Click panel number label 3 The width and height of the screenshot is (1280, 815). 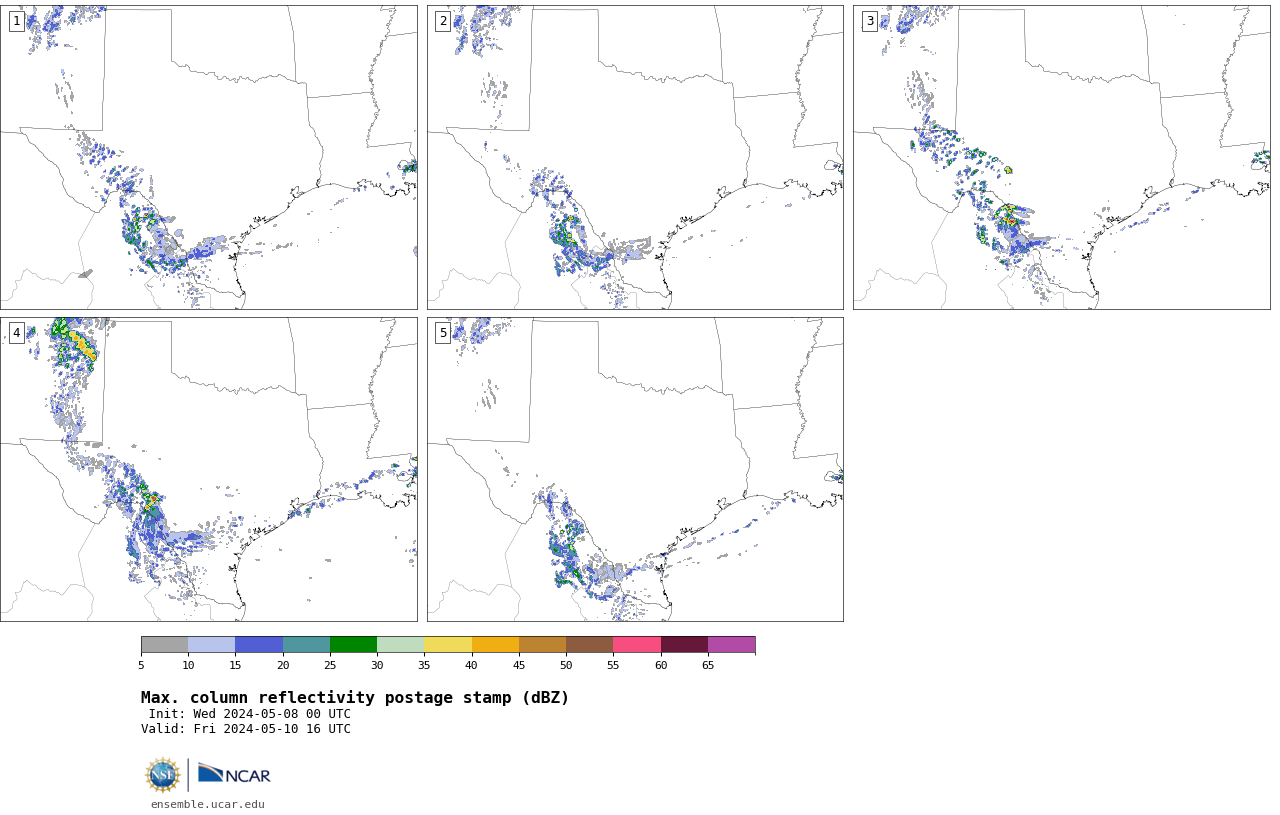(x=870, y=21)
